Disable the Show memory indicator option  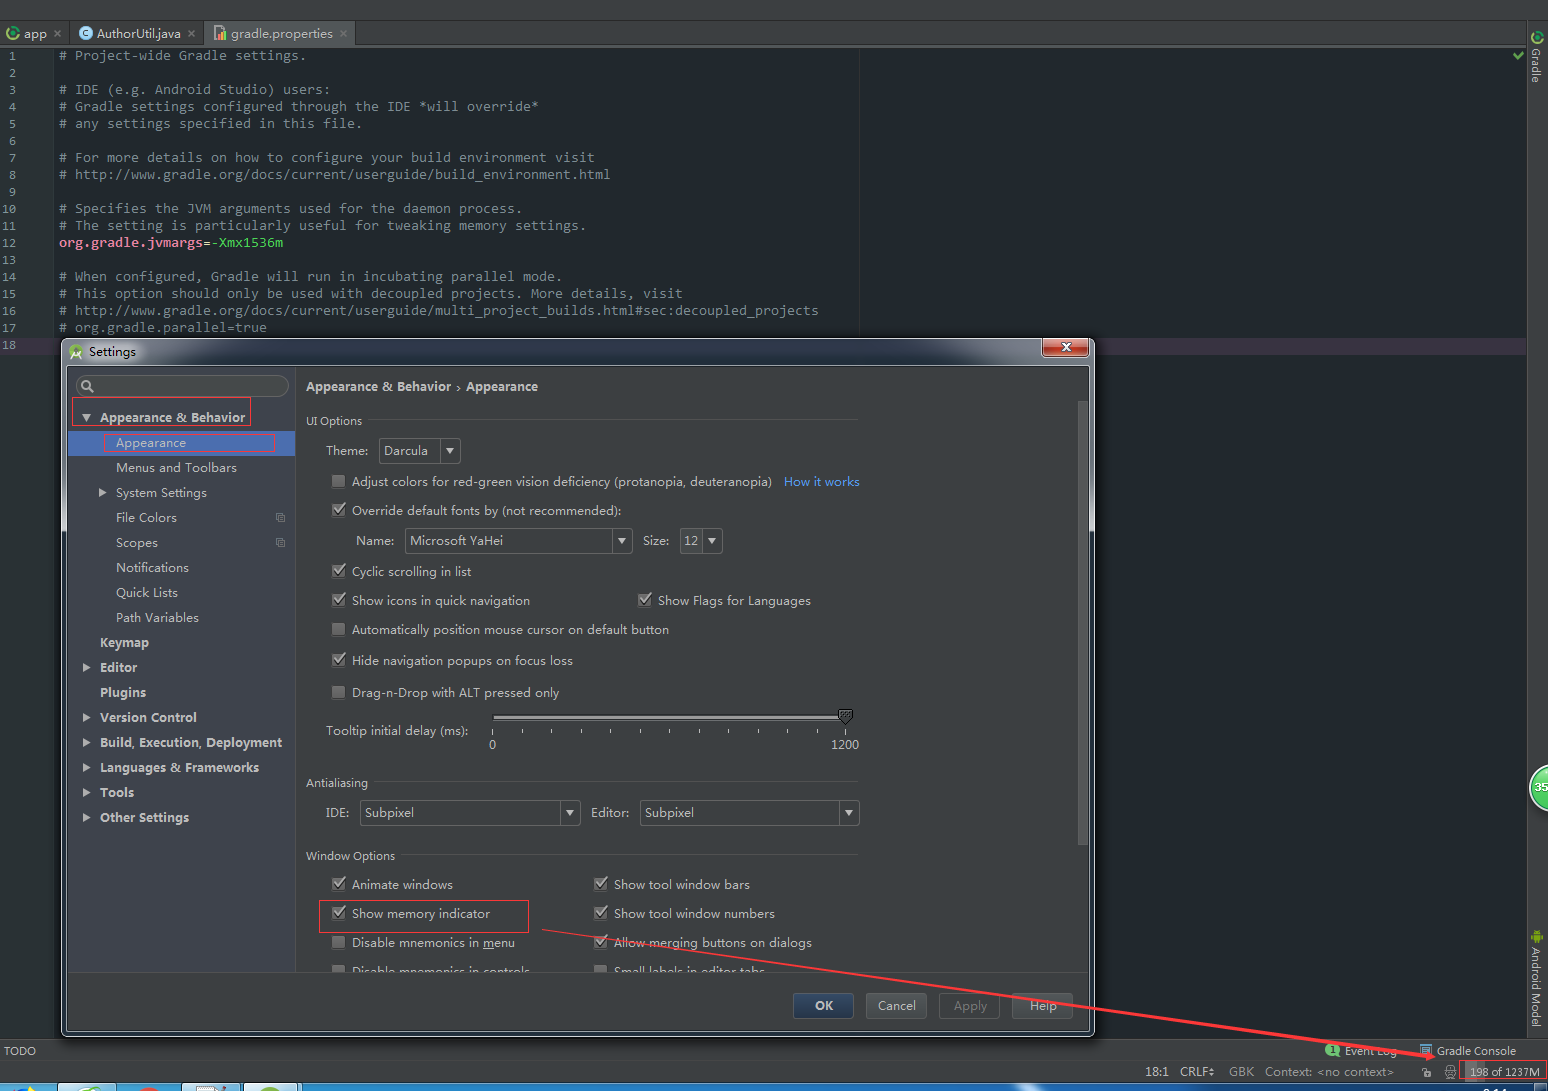coord(339,913)
